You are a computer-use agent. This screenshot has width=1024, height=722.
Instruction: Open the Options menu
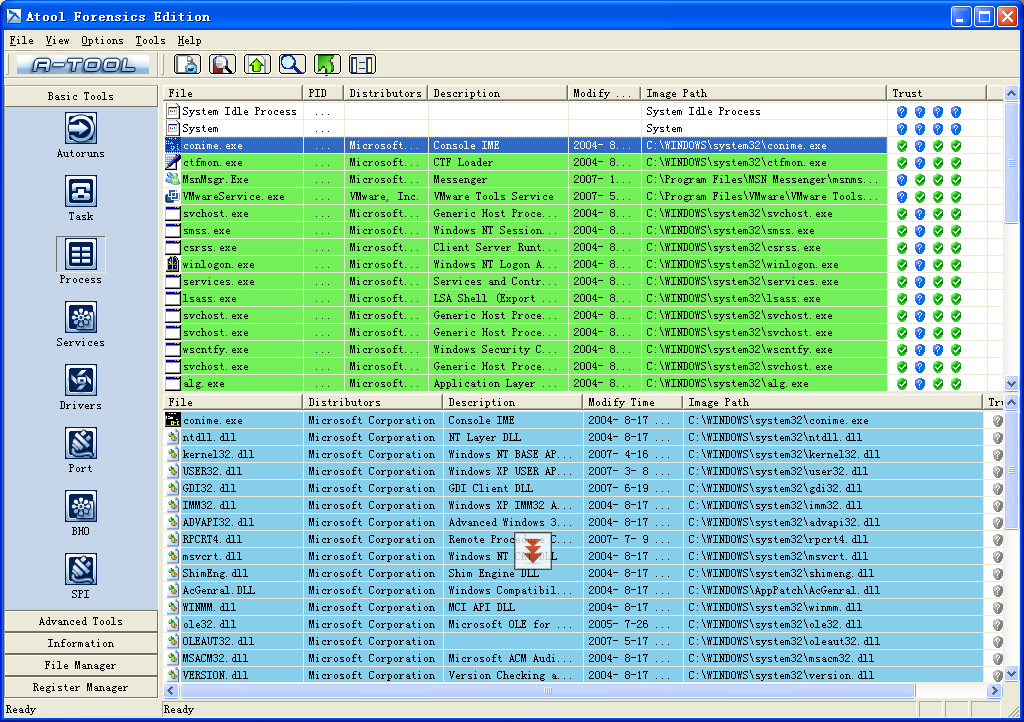[x=102, y=40]
